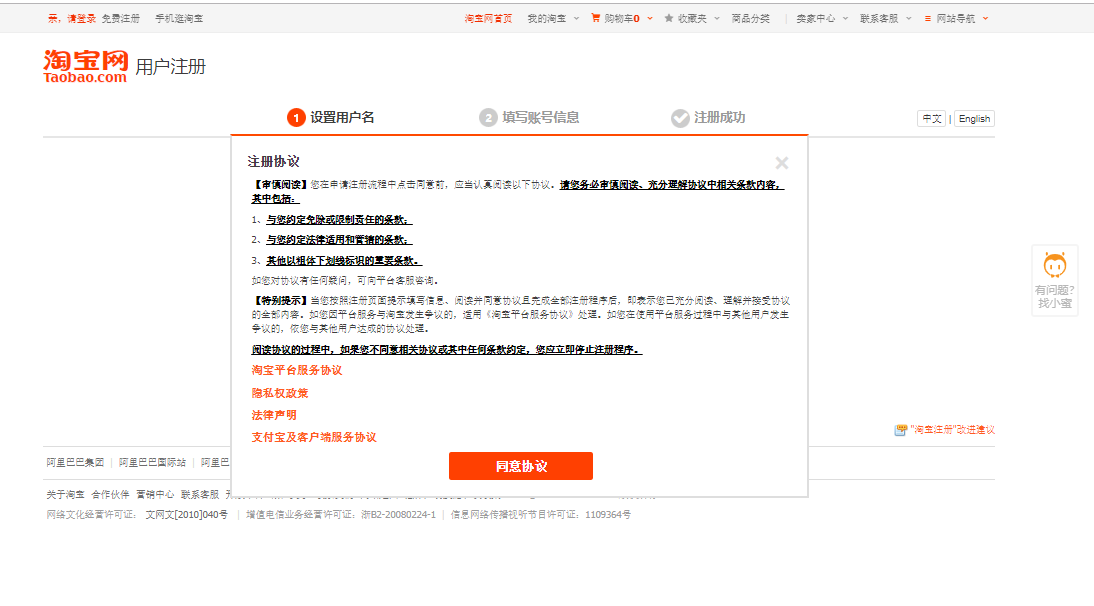Screen dimensions: 1094x606
Task: Click the favorites star icon
Action: pos(668,18)
